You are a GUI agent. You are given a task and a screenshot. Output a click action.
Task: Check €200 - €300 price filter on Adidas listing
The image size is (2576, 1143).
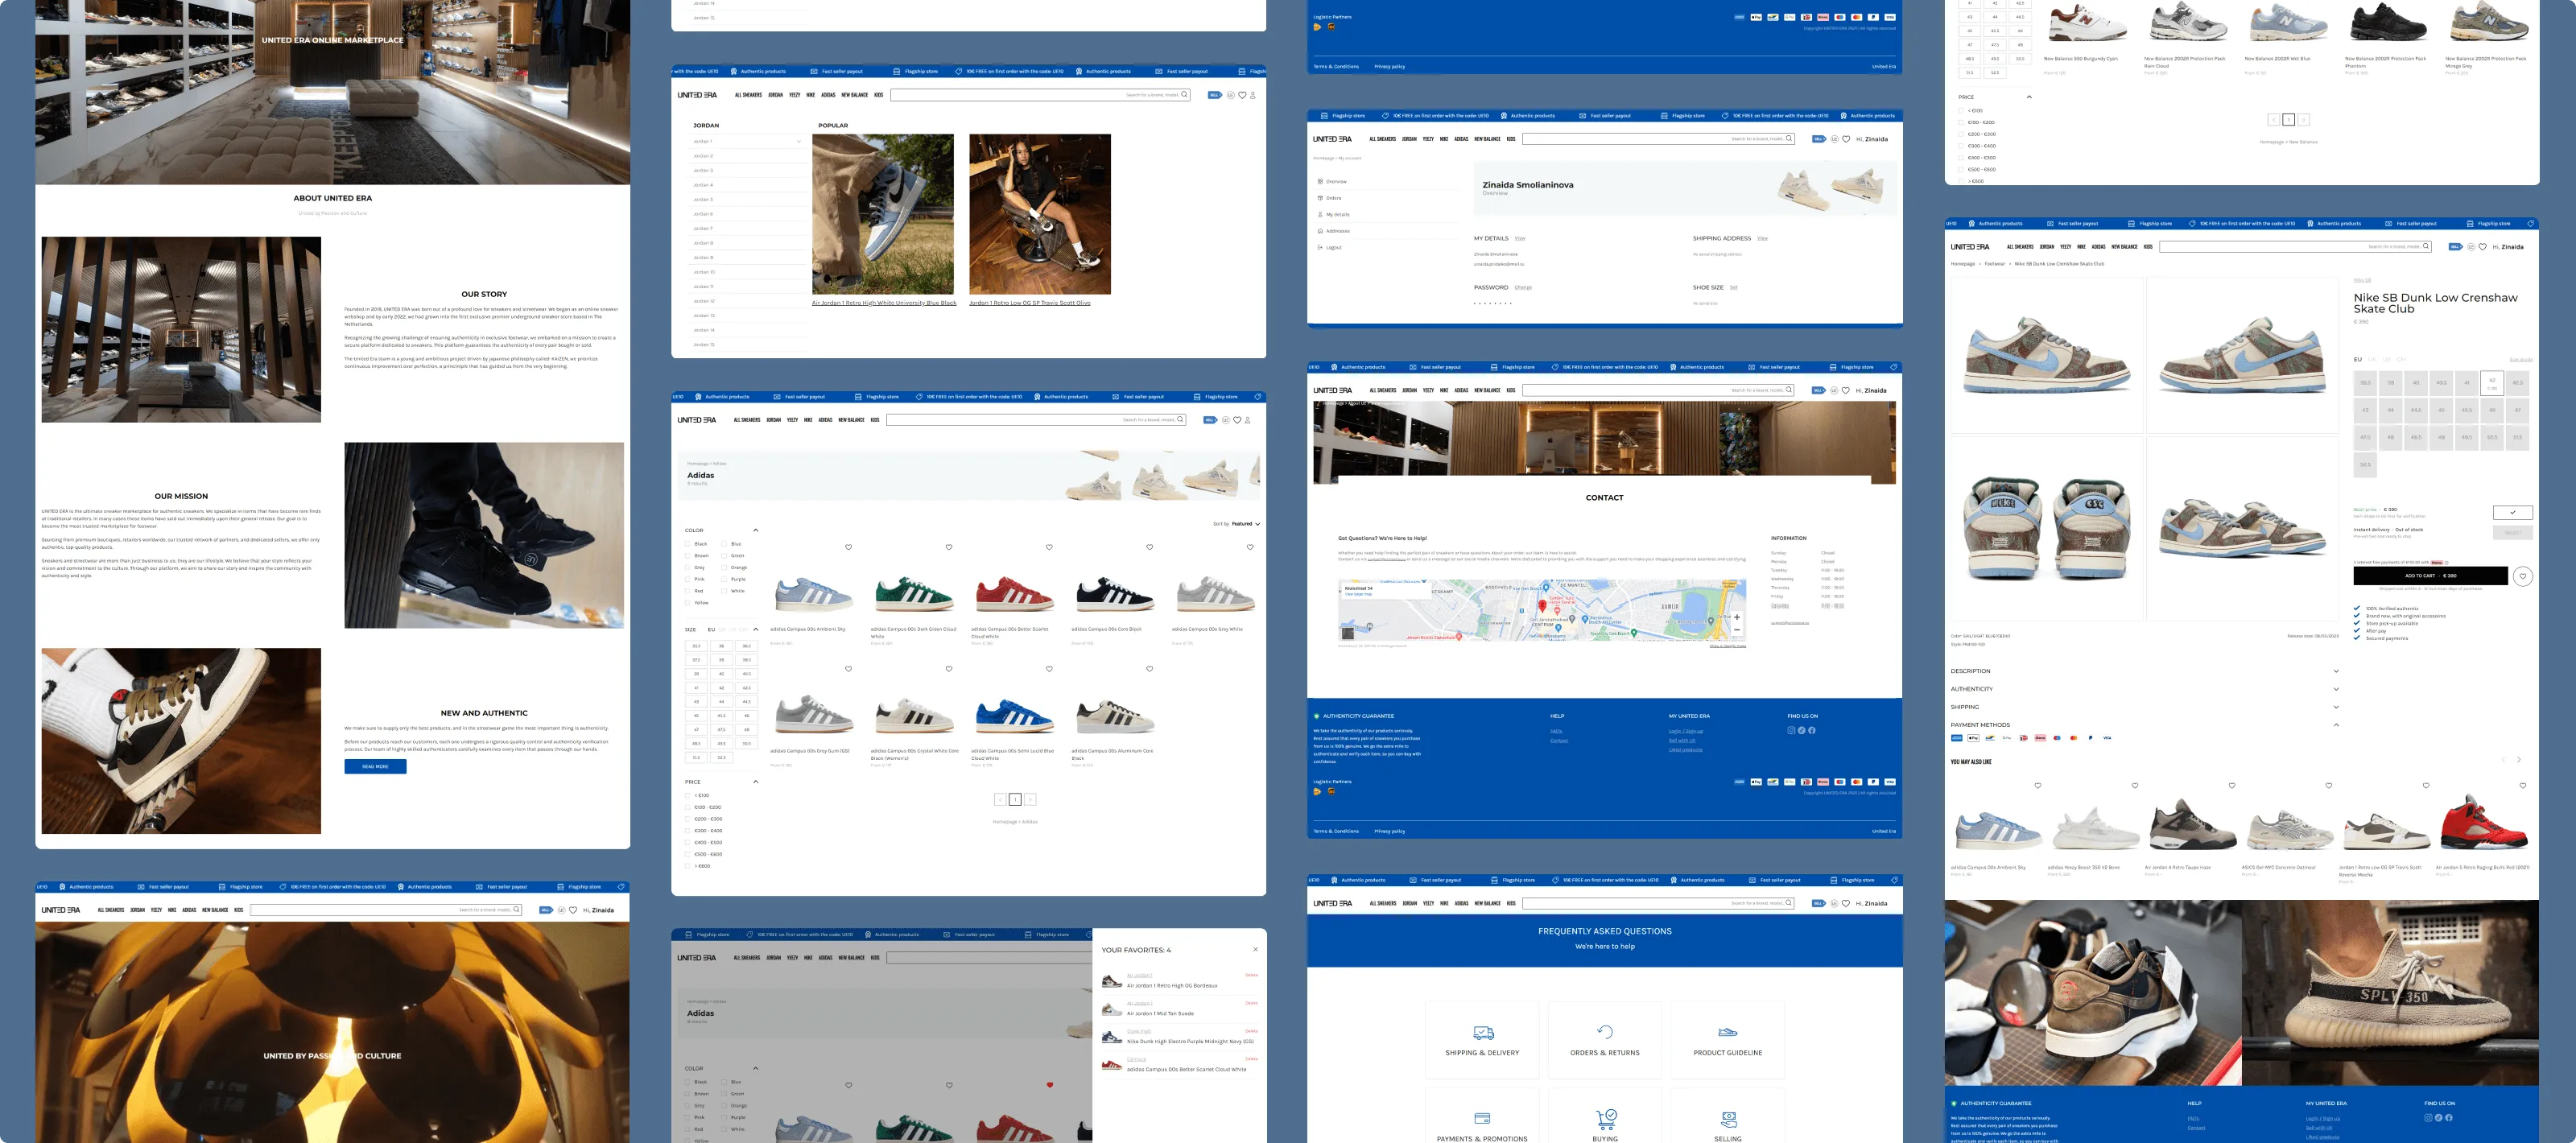tap(688, 820)
